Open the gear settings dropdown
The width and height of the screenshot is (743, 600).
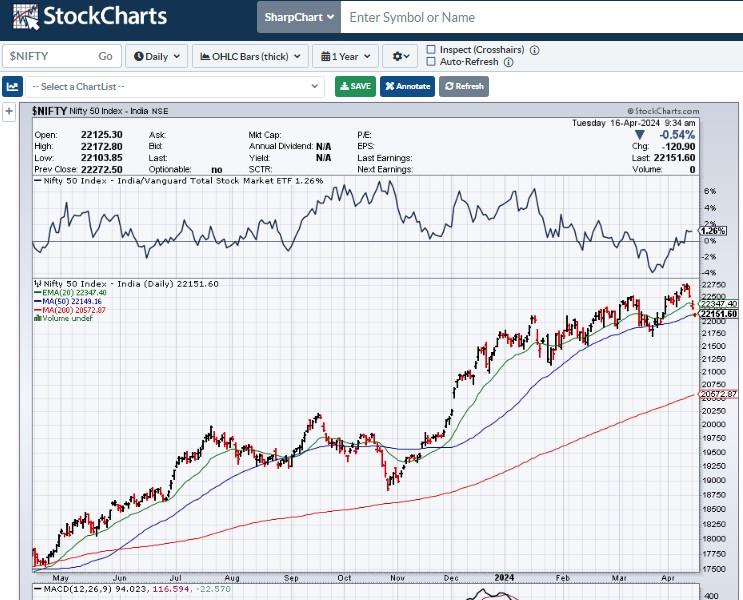tap(400, 56)
